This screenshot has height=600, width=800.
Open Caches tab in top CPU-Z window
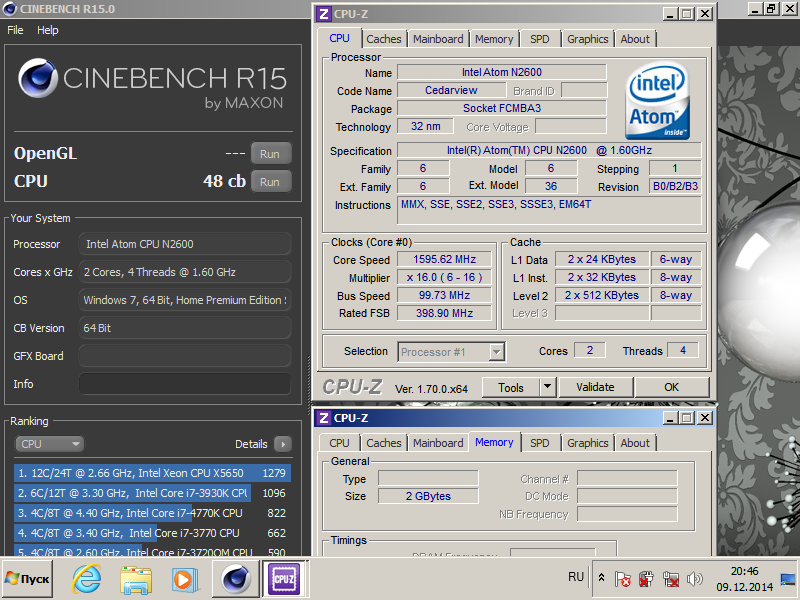(384, 39)
